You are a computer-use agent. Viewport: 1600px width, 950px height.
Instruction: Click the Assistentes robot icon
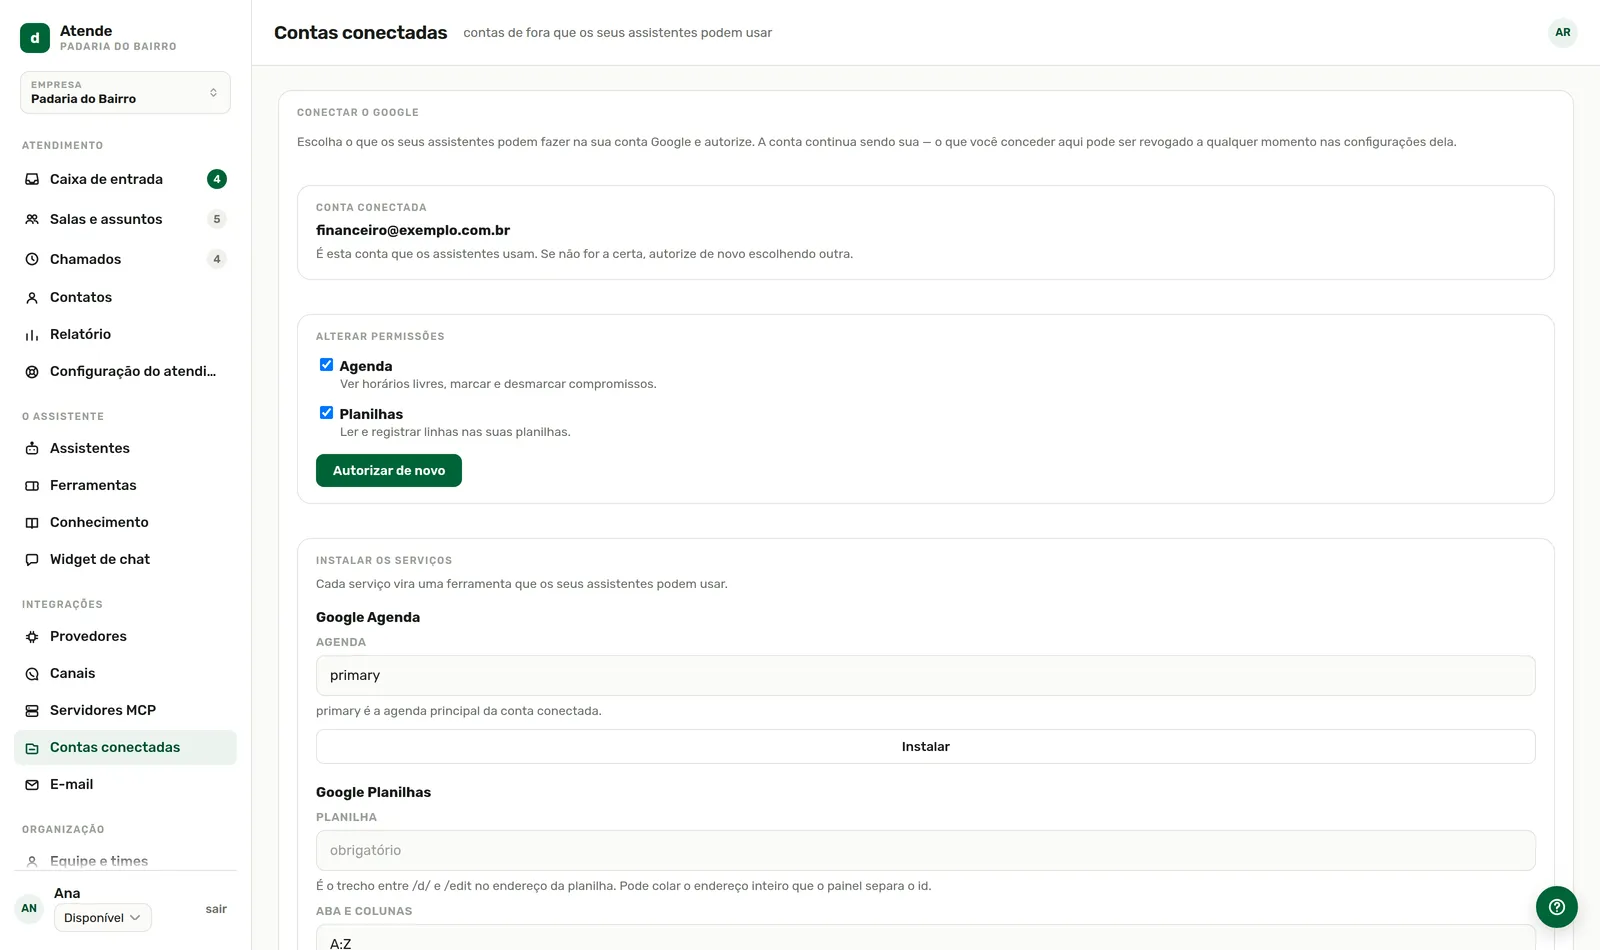(x=32, y=448)
